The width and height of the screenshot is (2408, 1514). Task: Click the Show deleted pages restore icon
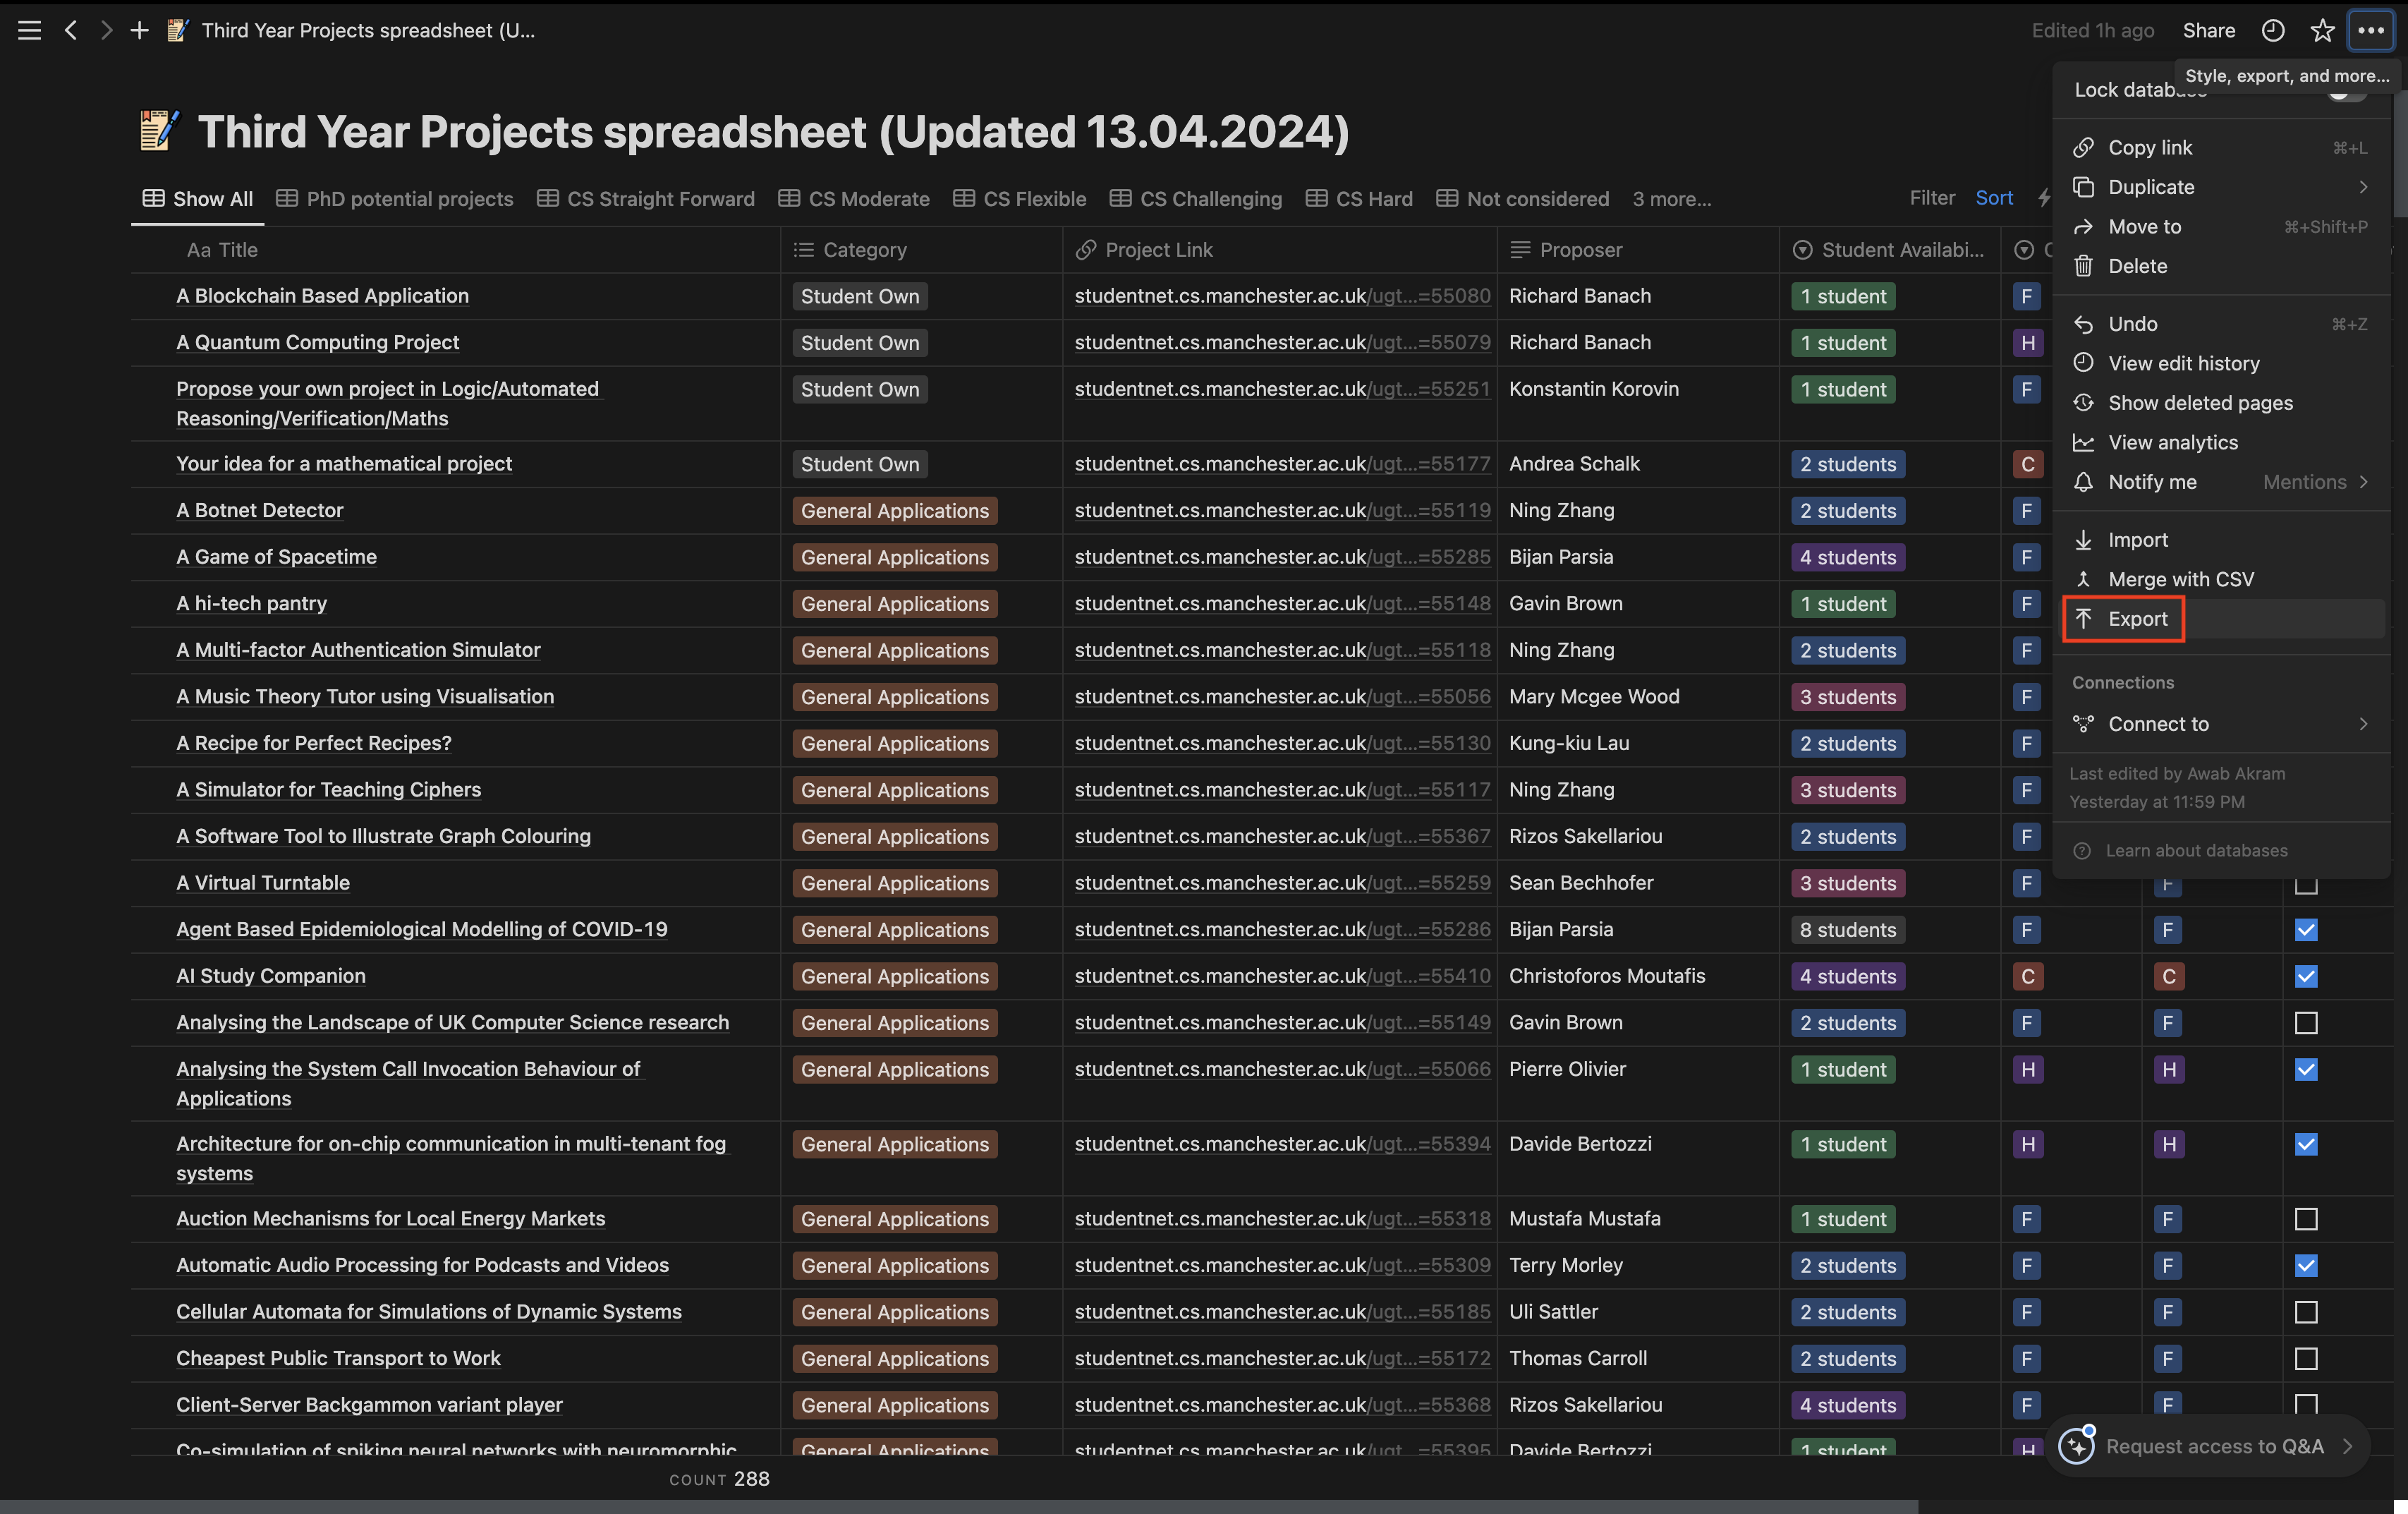point(2083,403)
